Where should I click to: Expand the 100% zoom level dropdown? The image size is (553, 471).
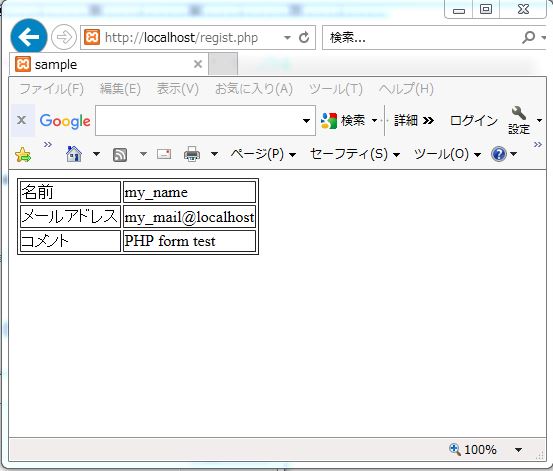[x=518, y=450]
